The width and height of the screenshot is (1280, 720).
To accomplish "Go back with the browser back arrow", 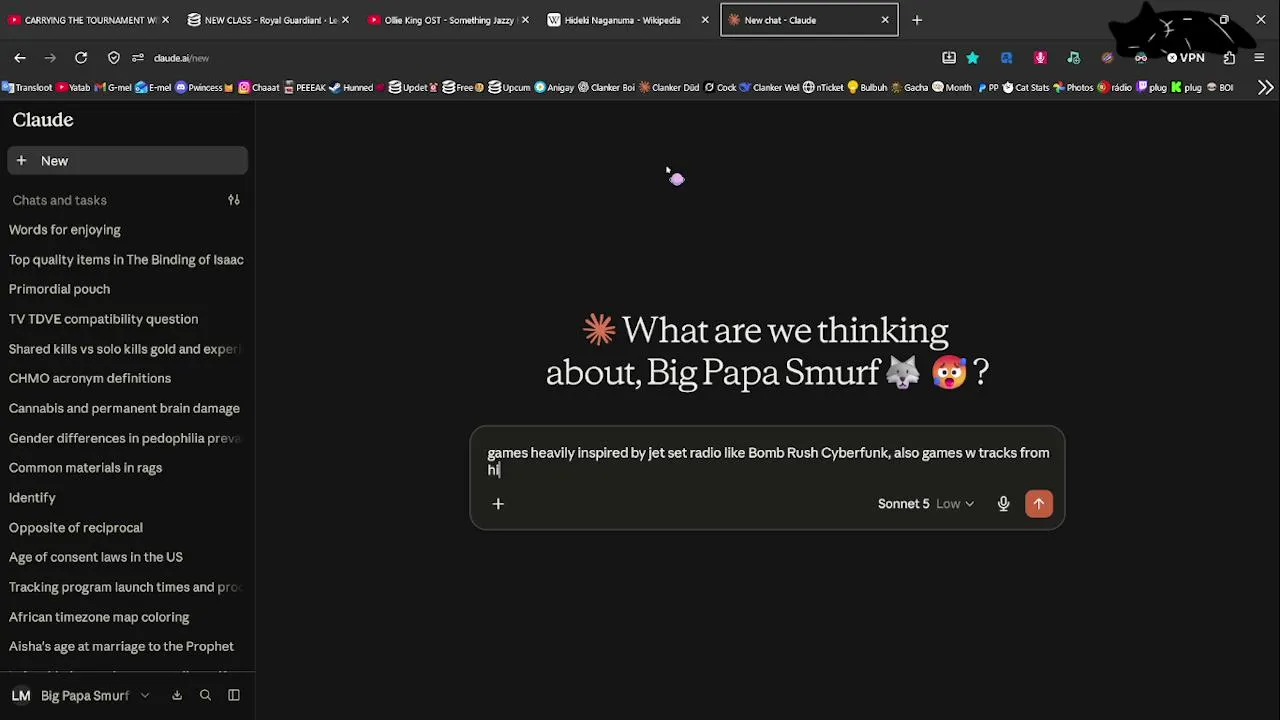I will click(20, 58).
